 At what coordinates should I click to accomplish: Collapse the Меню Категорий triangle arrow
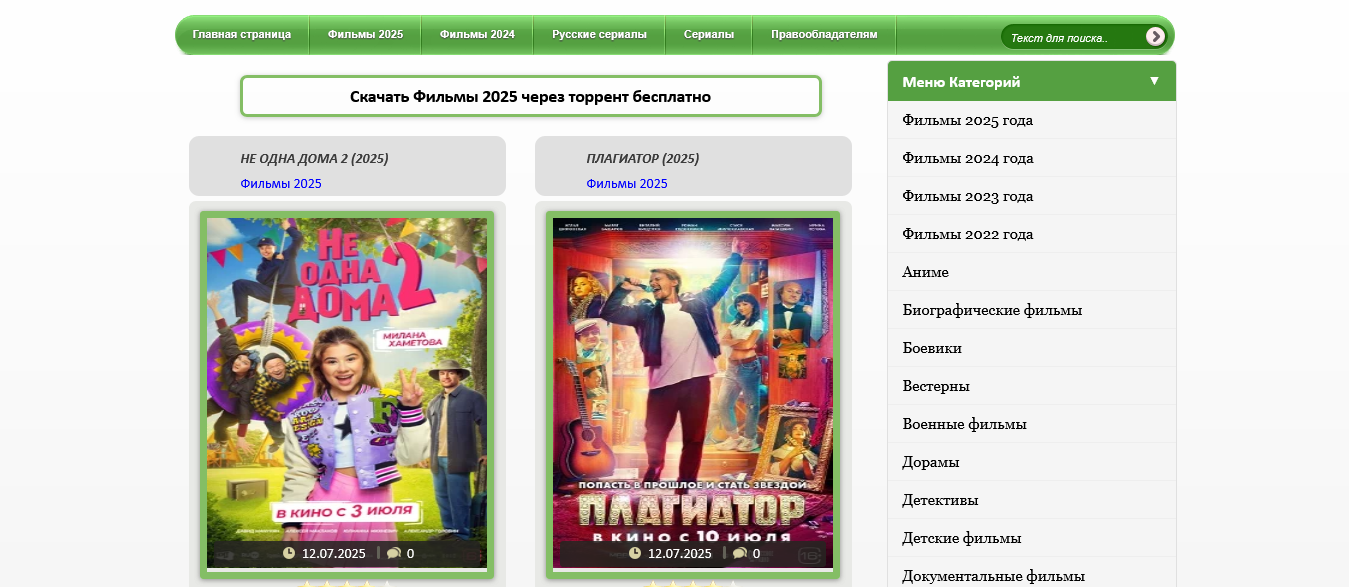[1154, 81]
